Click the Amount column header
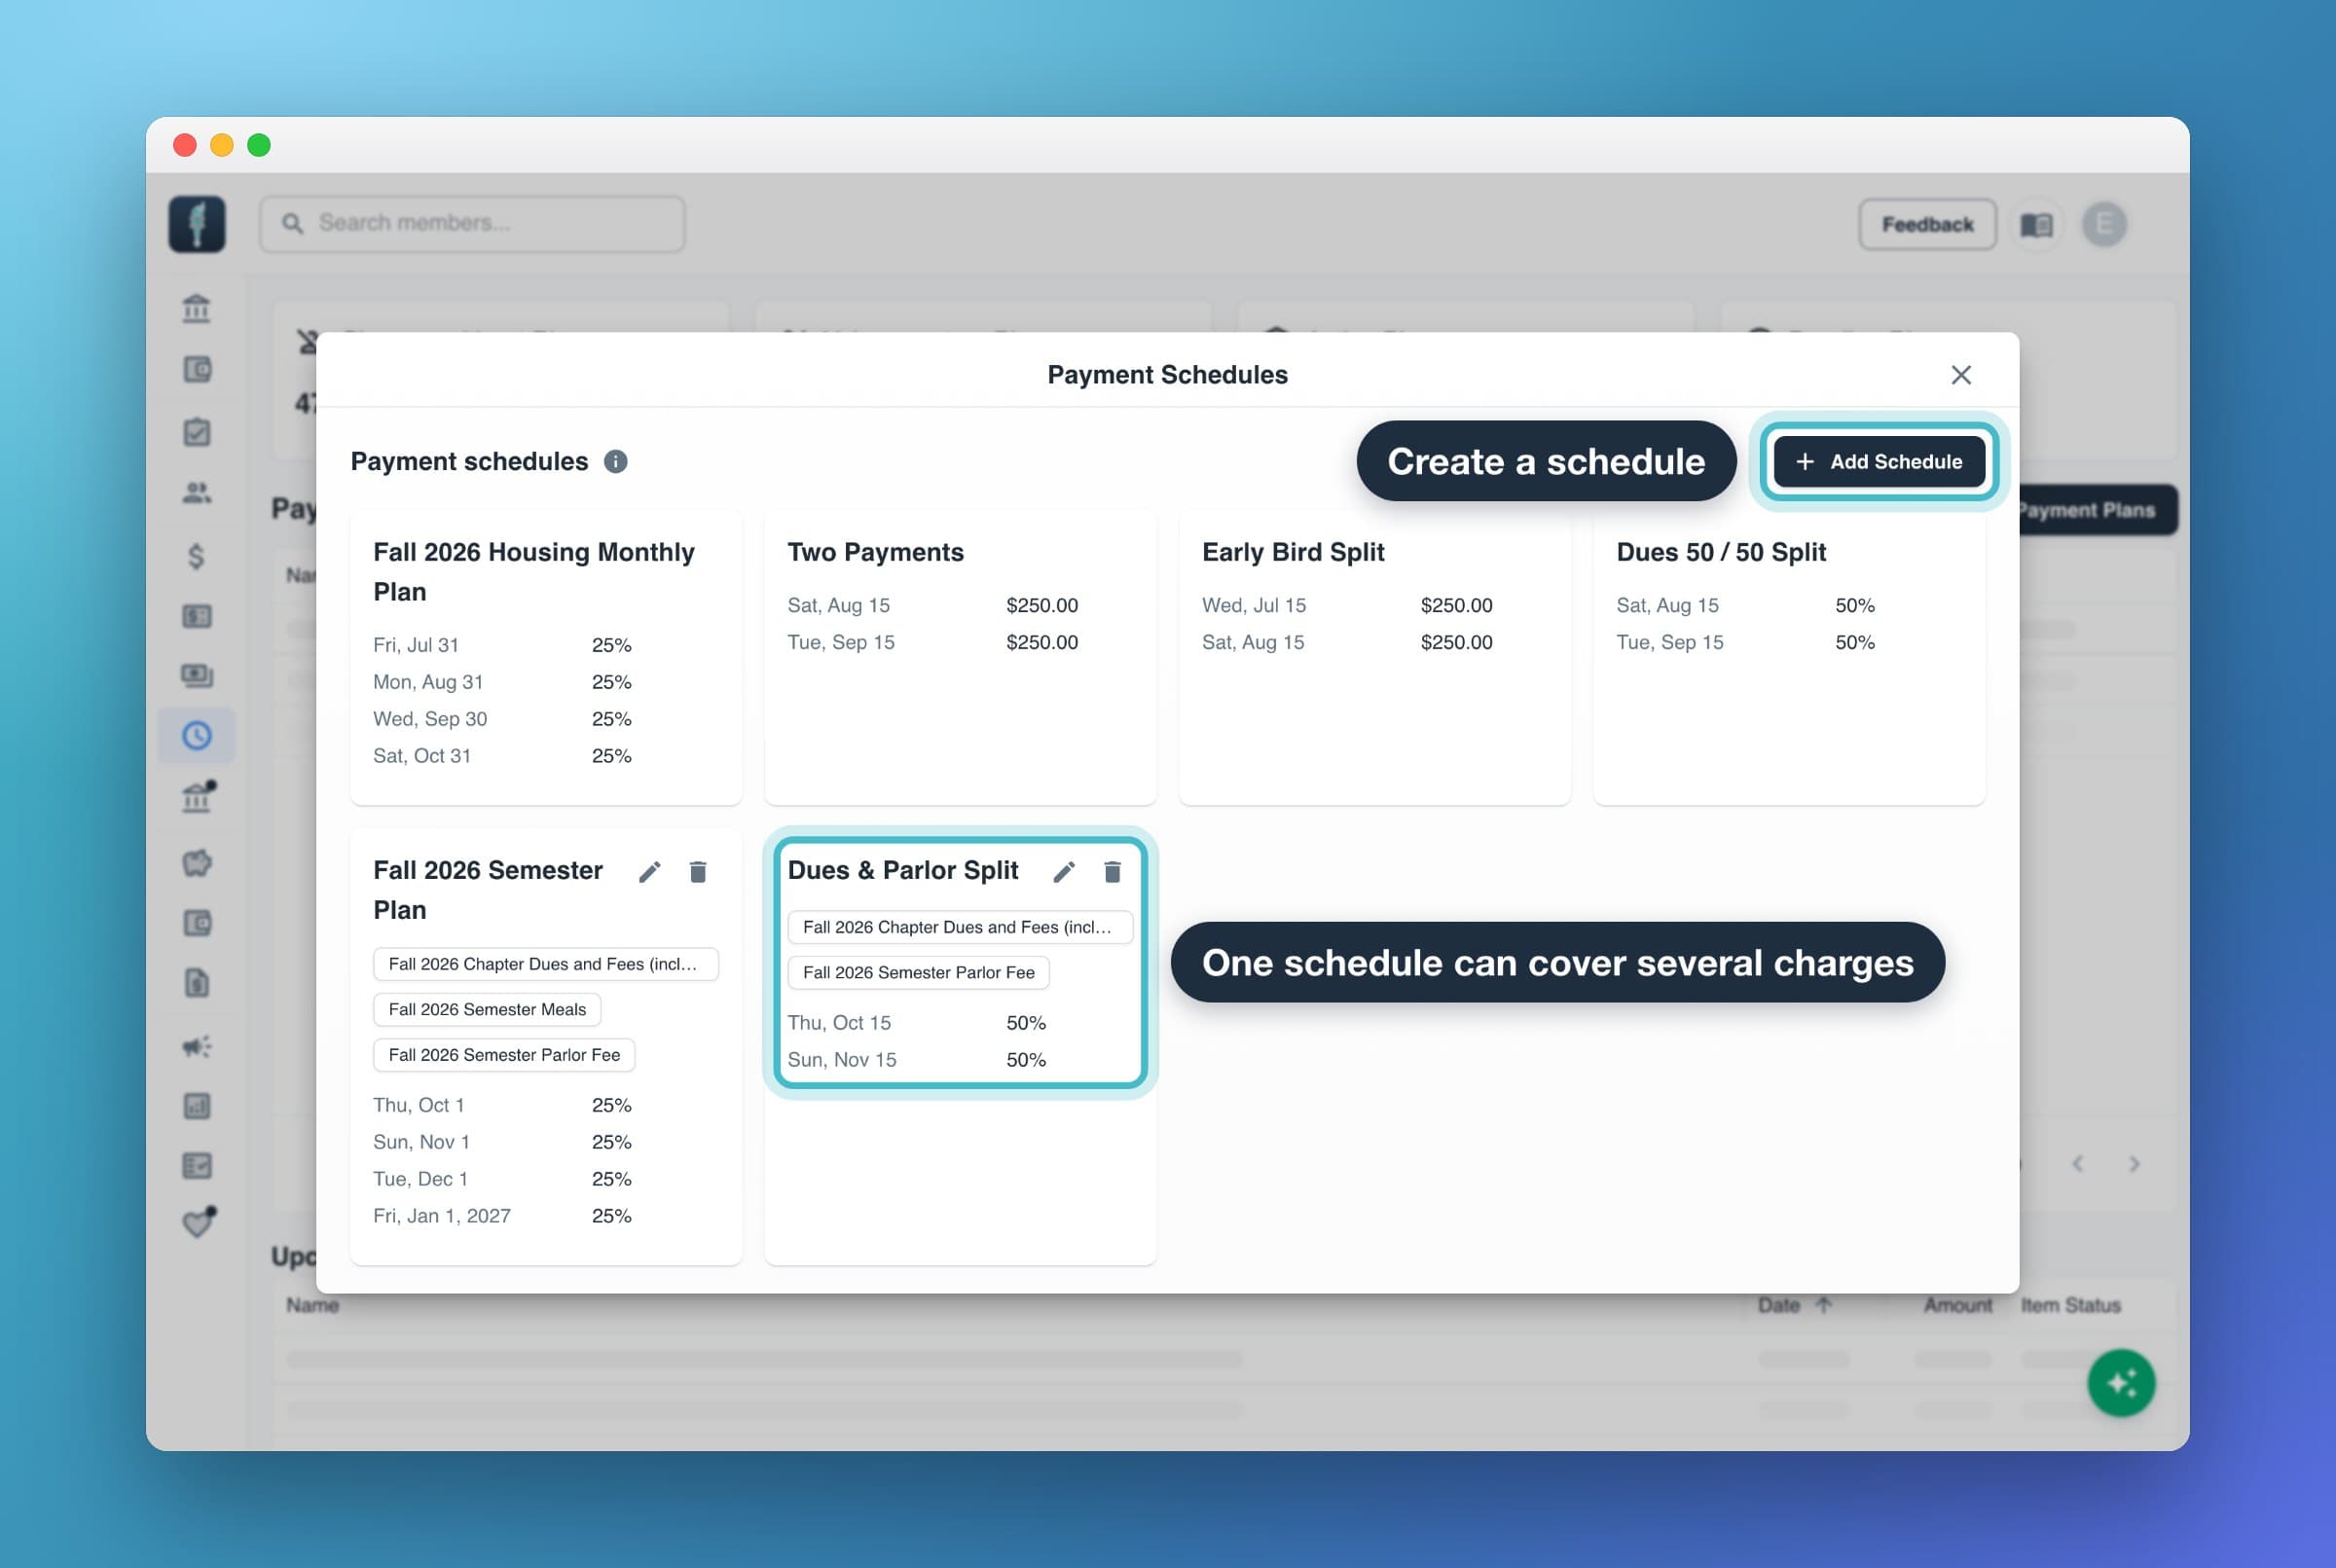The image size is (2336, 1568). [x=1957, y=1305]
